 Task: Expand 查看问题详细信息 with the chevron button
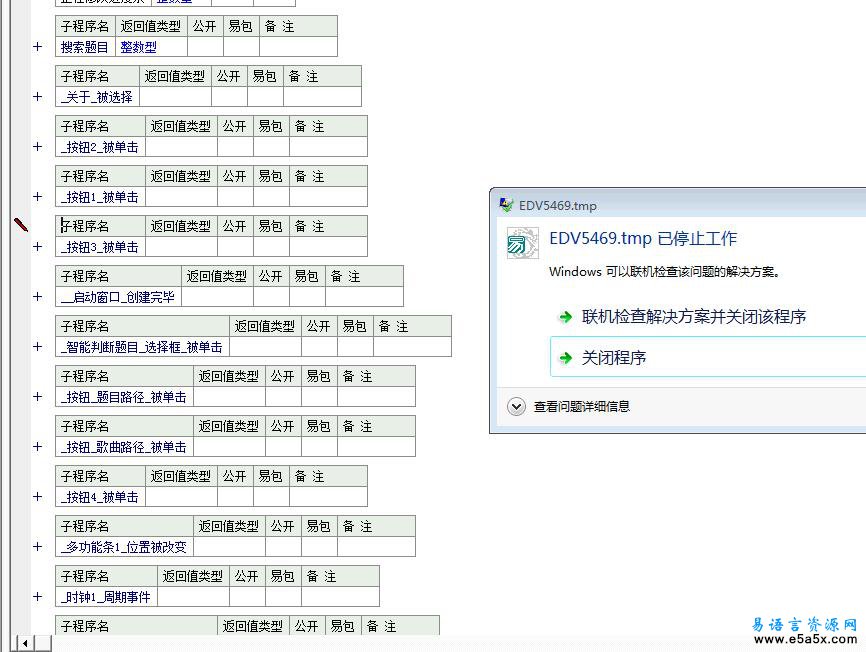click(516, 406)
